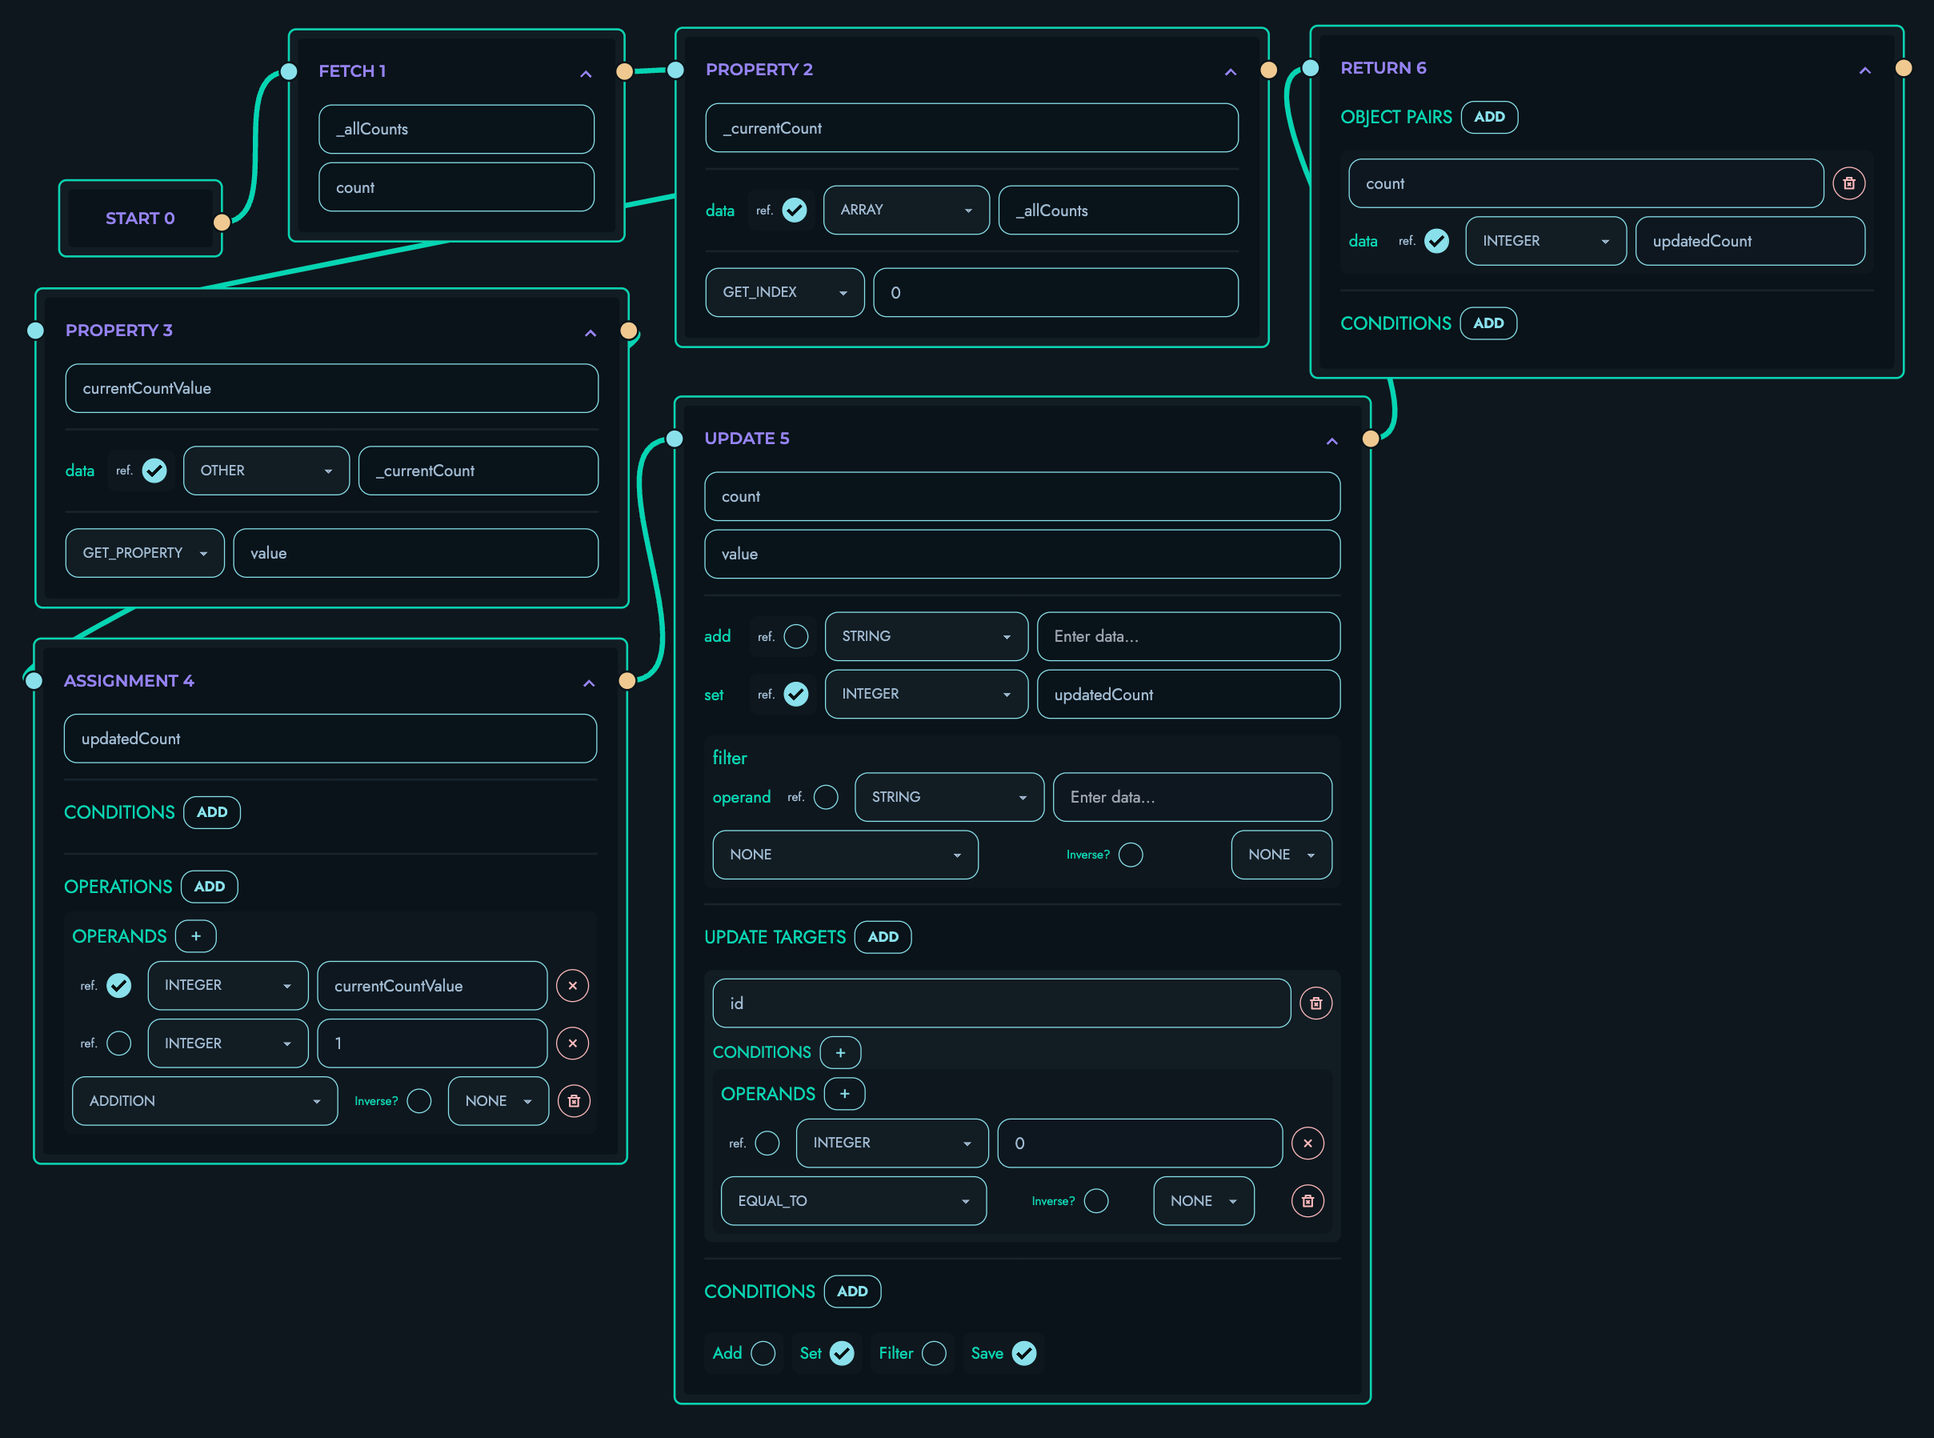
Task: Enable ref. for the add row in UPDATE 5
Action: click(797, 637)
